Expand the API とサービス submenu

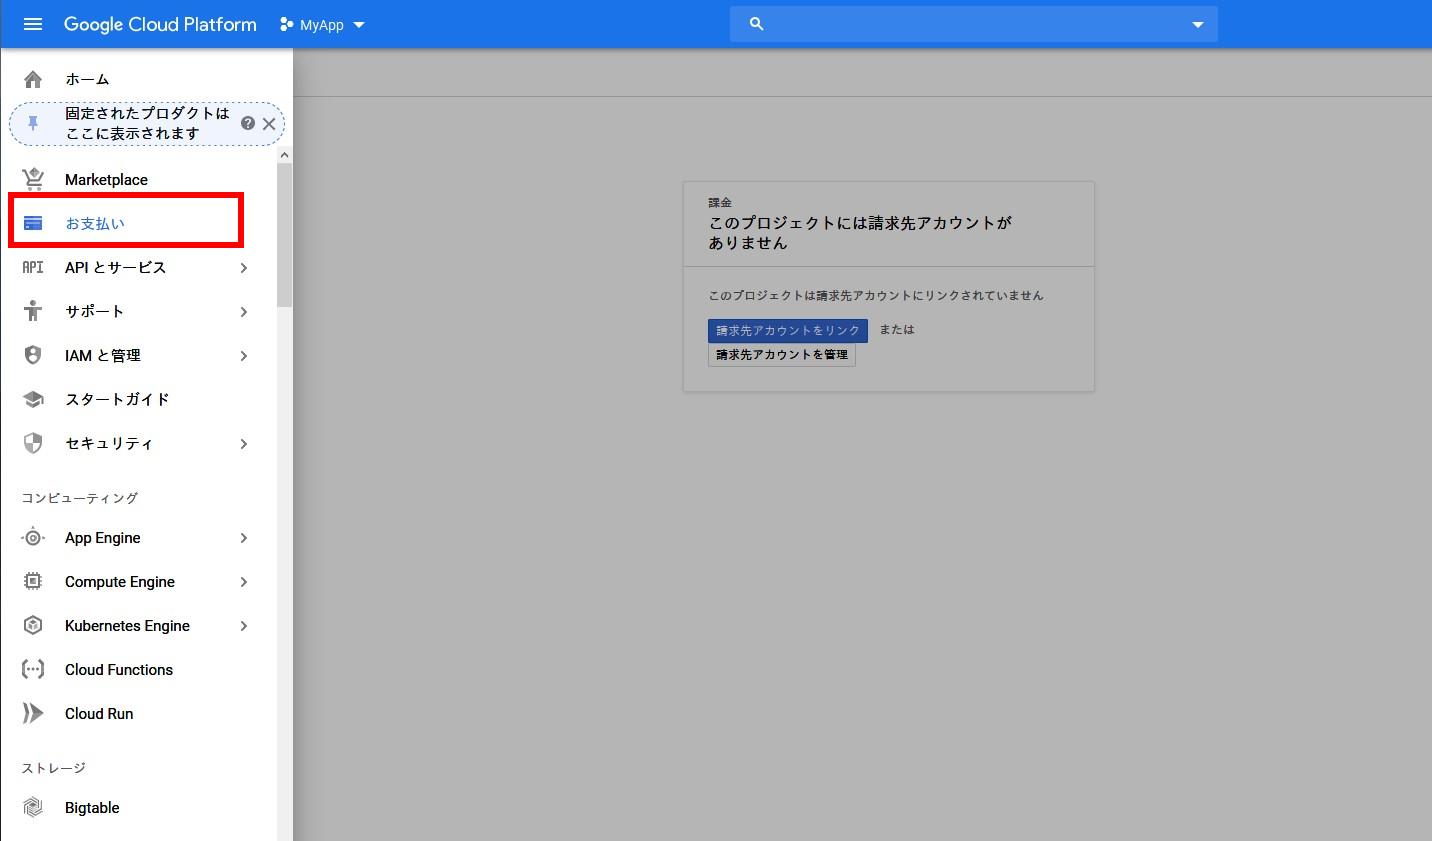tap(243, 268)
